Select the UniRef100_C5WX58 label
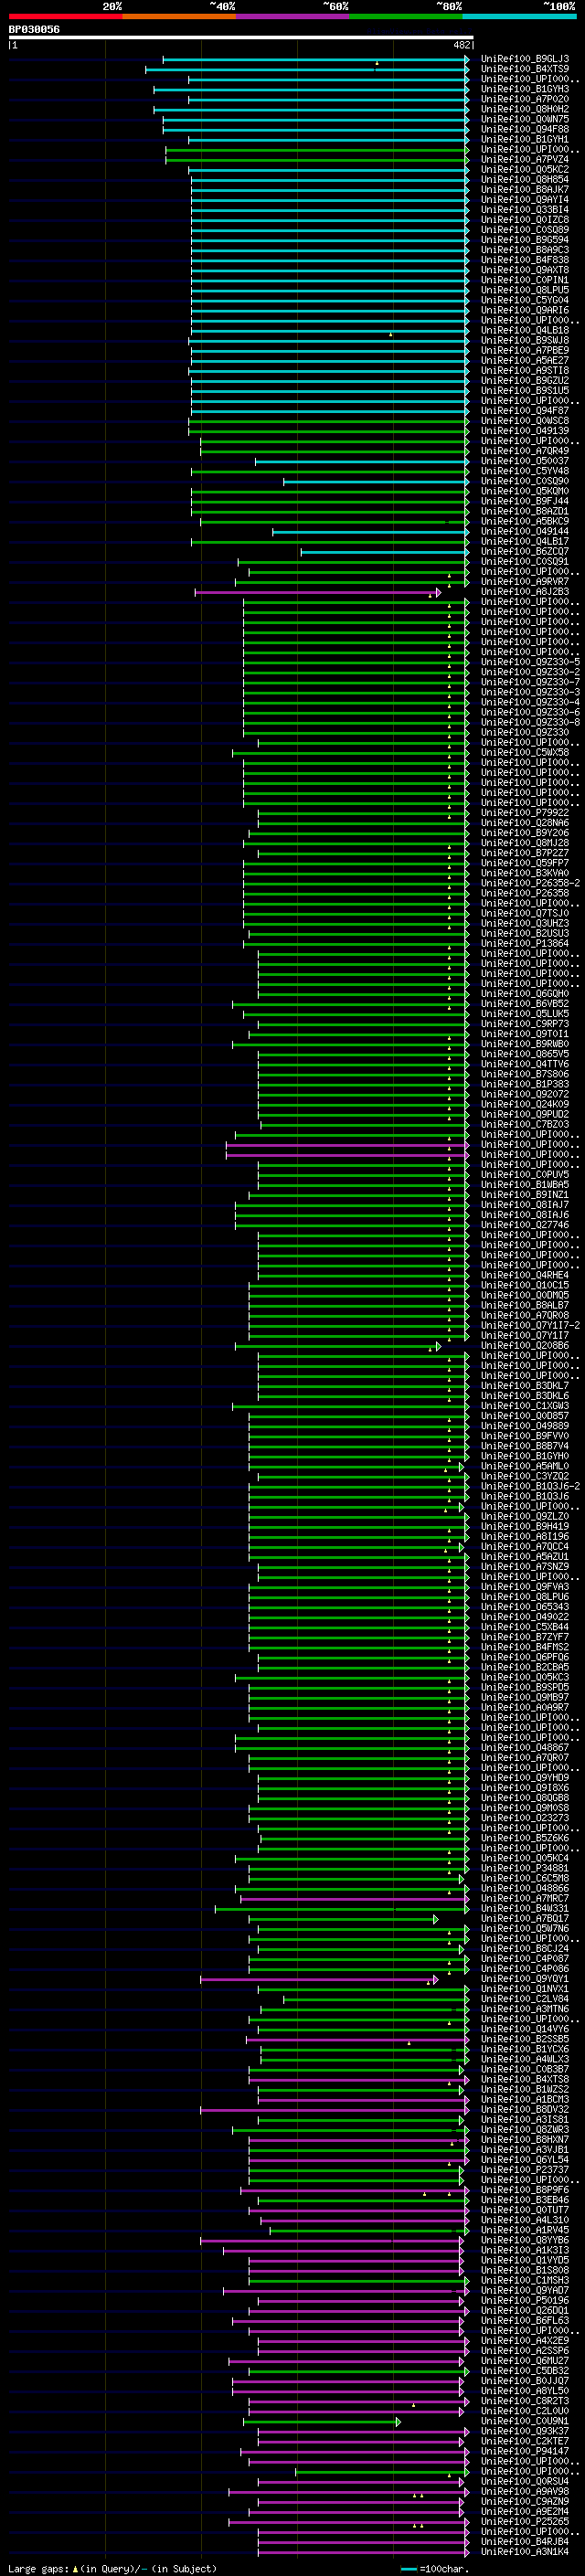This screenshot has height=2576, width=585. [524, 753]
